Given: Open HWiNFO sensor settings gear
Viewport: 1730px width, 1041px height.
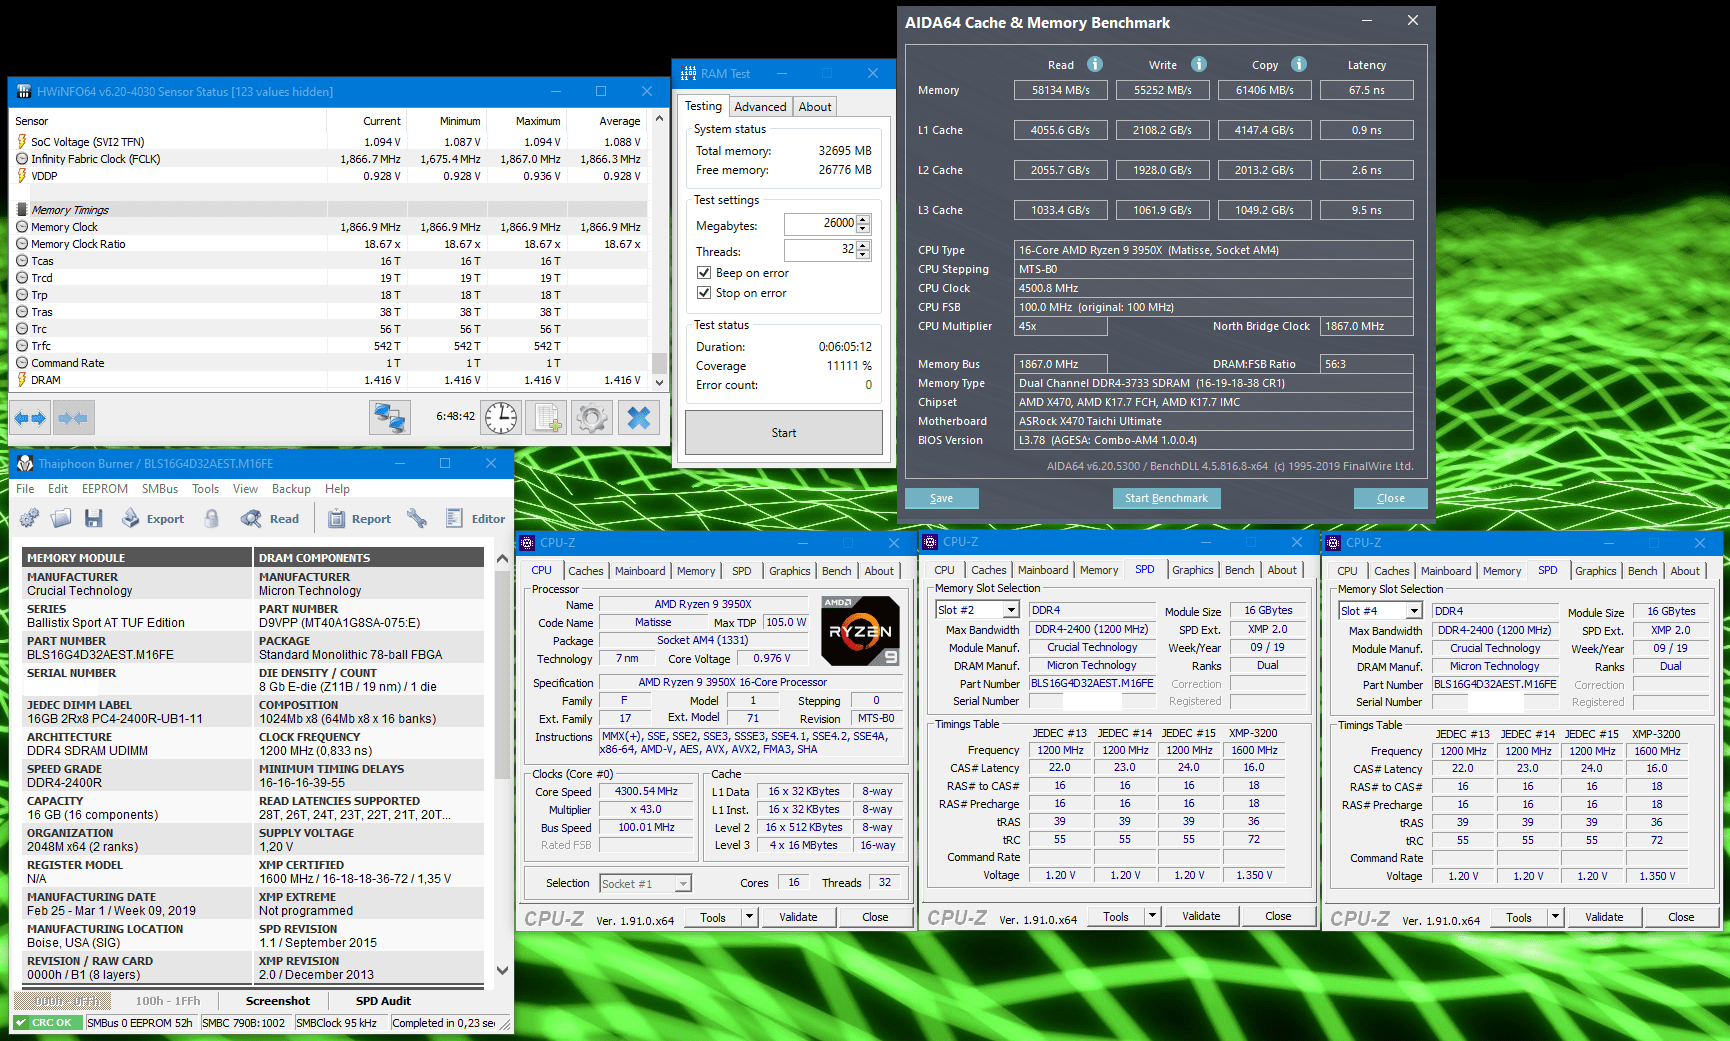Looking at the screenshot, I should [x=591, y=417].
